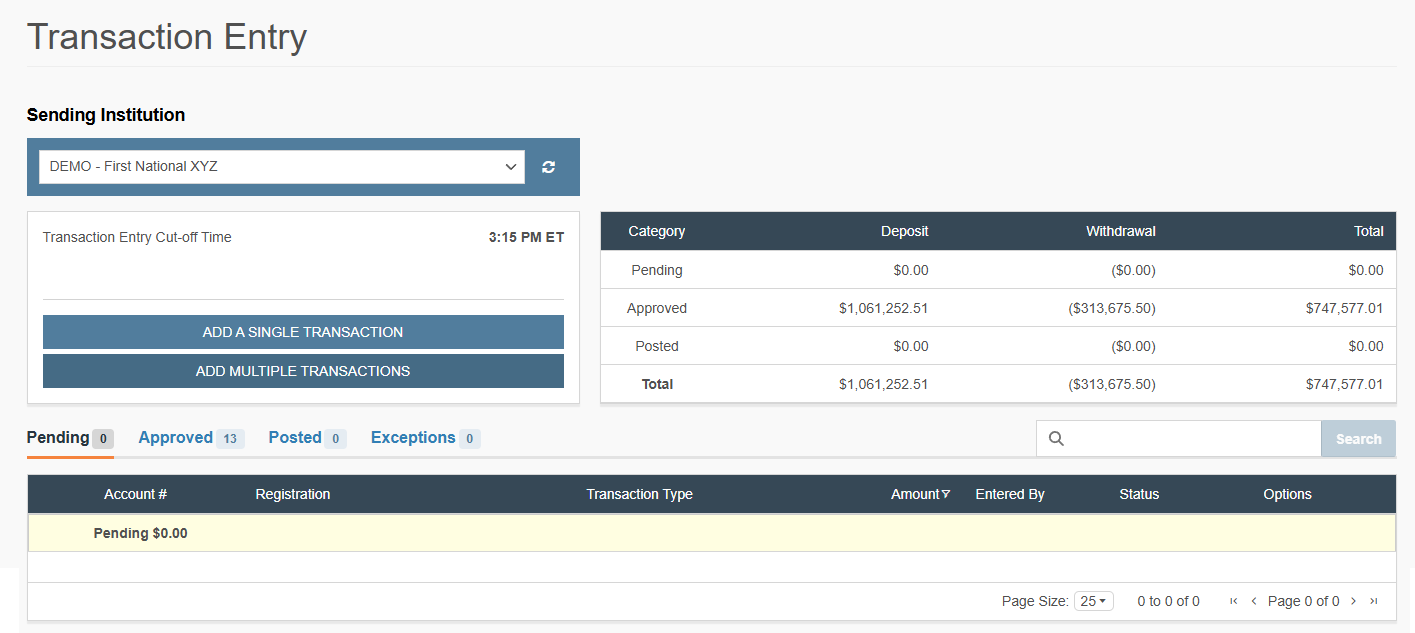Go to the previous page with the pager arrow
The width and height of the screenshot is (1415, 633).
pyautogui.click(x=1254, y=601)
